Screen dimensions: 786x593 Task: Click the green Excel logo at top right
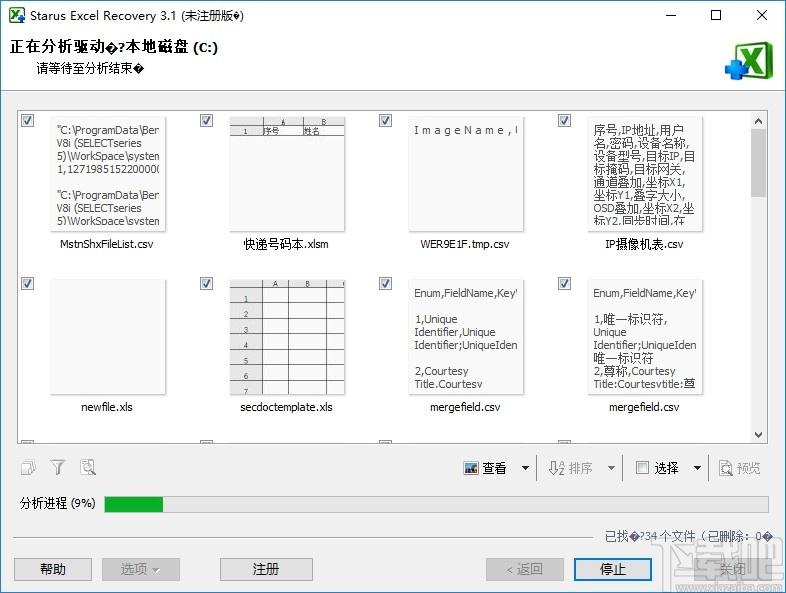(x=749, y=61)
